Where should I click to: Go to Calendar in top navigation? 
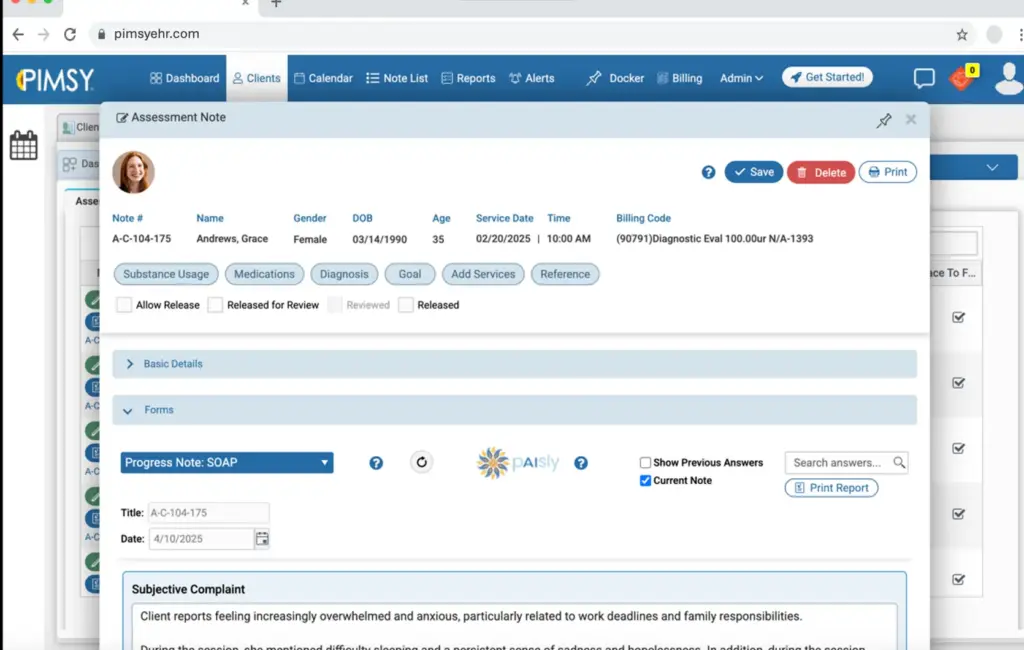(323, 78)
